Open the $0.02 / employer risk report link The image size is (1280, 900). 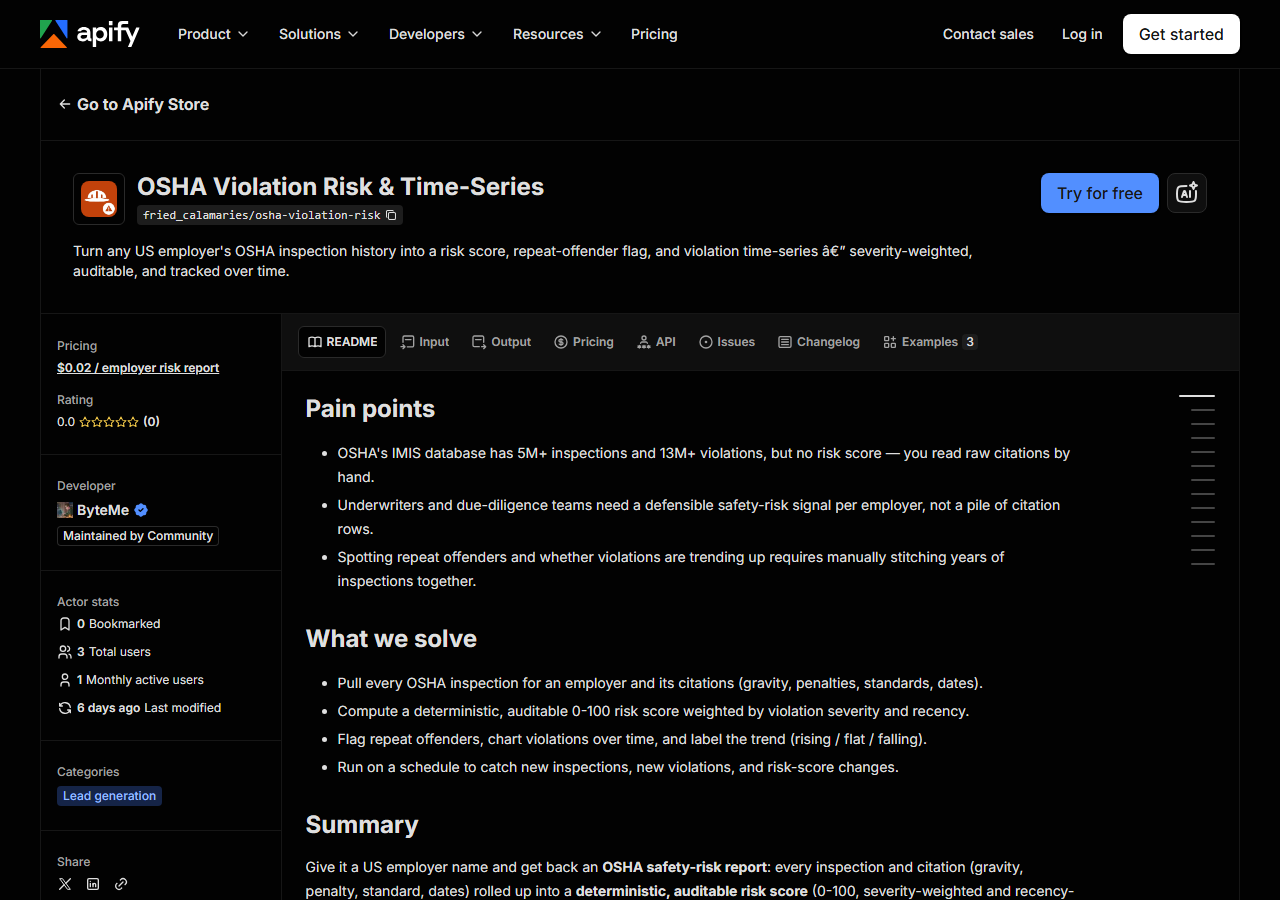point(138,368)
